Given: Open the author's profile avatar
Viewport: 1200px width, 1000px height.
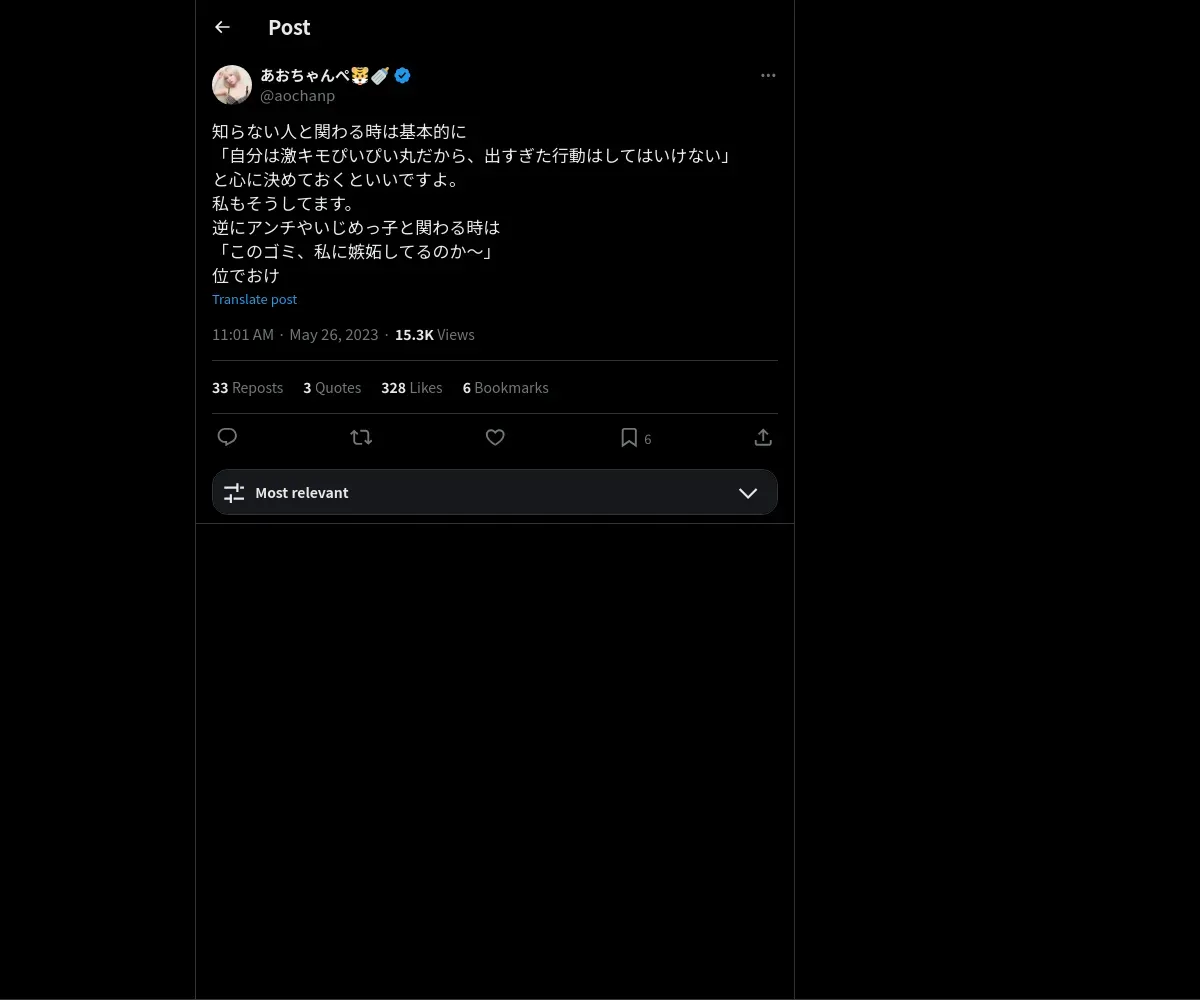Looking at the screenshot, I should [232, 85].
